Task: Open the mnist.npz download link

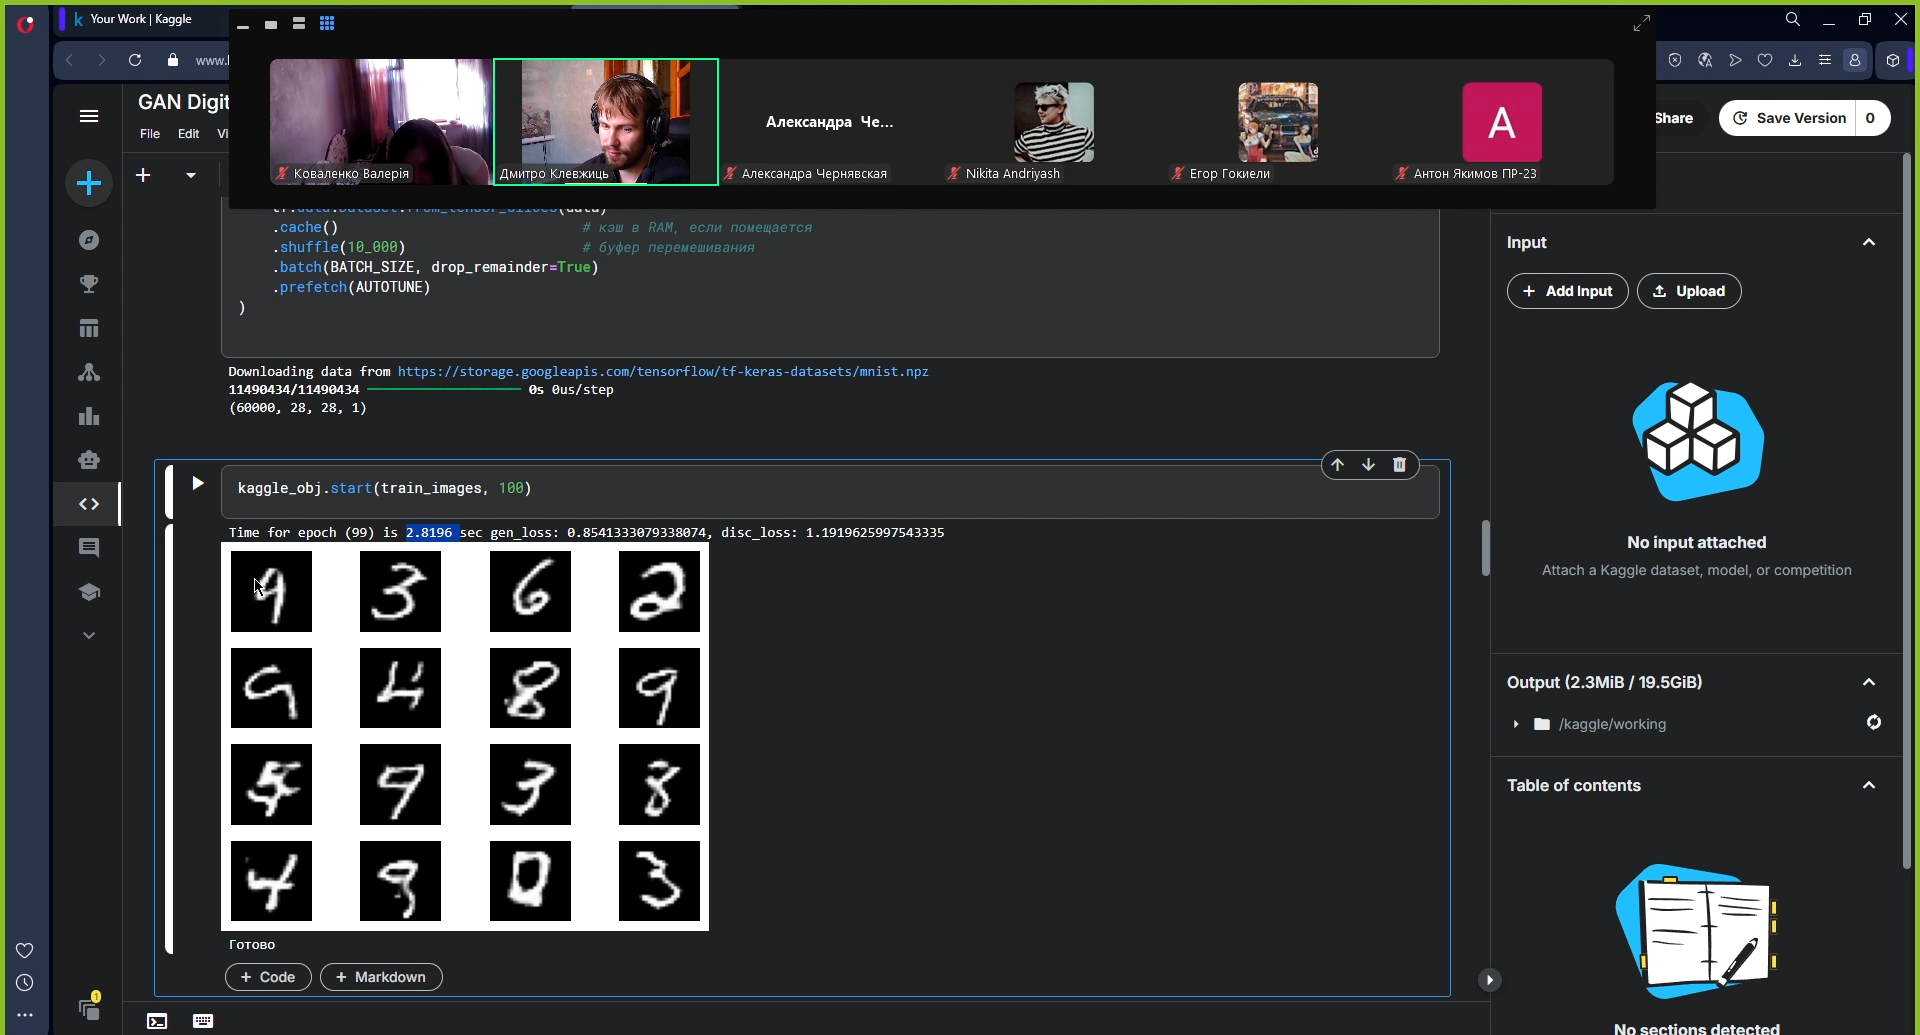Action: (x=663, y=372)
